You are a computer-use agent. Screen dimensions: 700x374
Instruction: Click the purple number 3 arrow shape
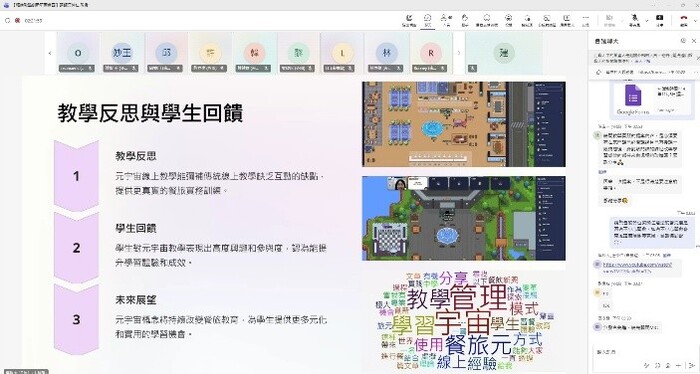coord(76,319)
